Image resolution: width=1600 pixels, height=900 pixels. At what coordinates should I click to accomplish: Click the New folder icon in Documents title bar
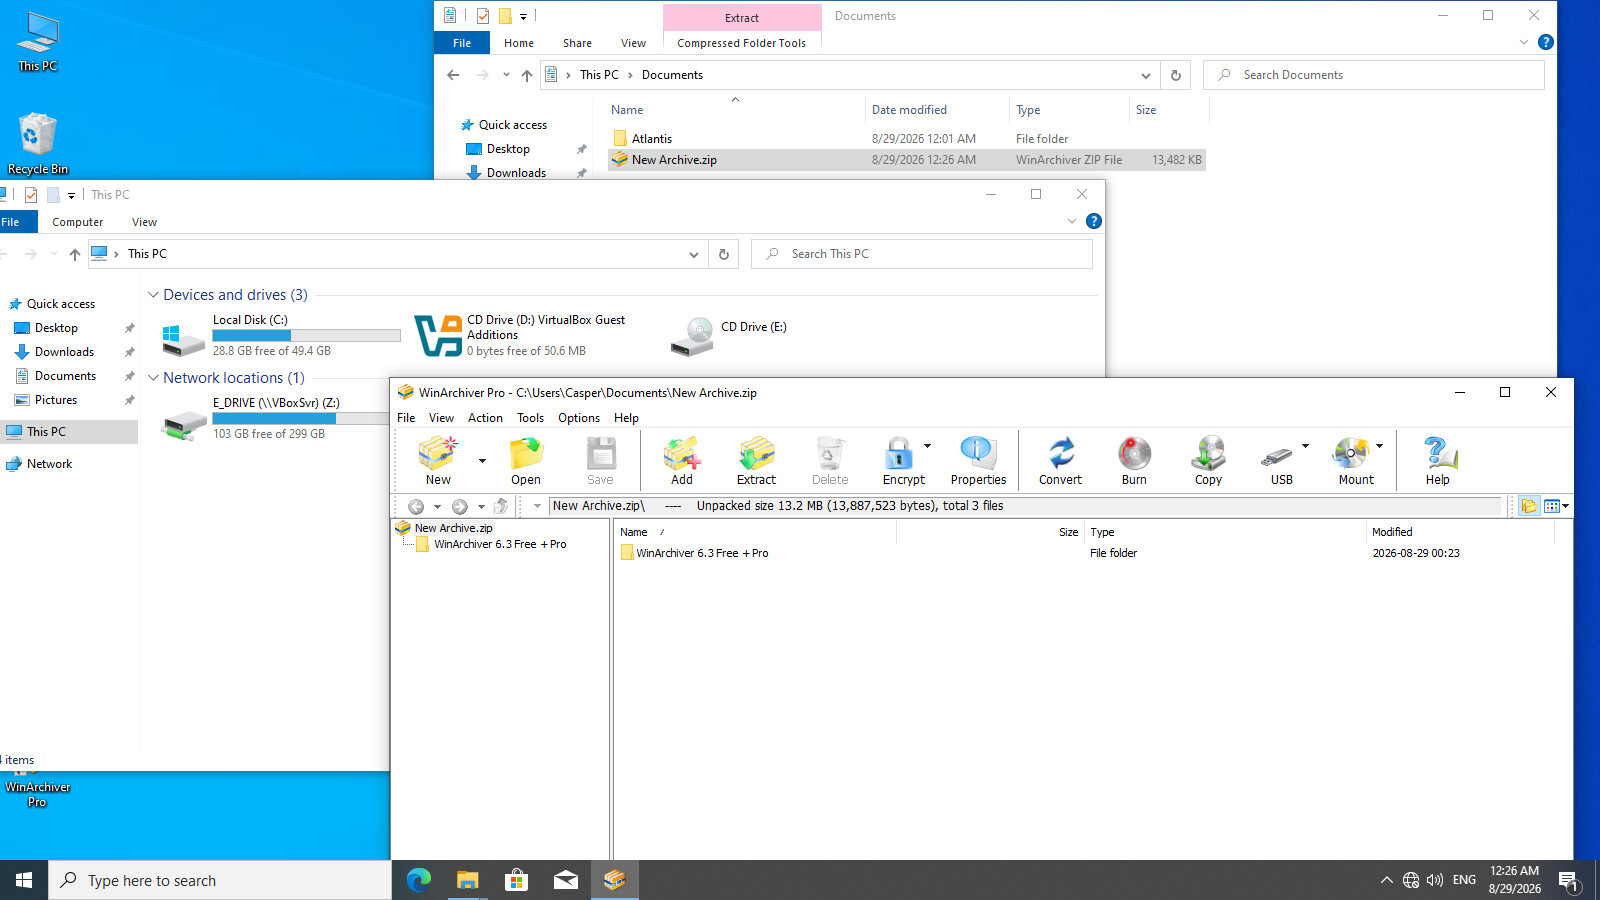click(x=506, y=16)
